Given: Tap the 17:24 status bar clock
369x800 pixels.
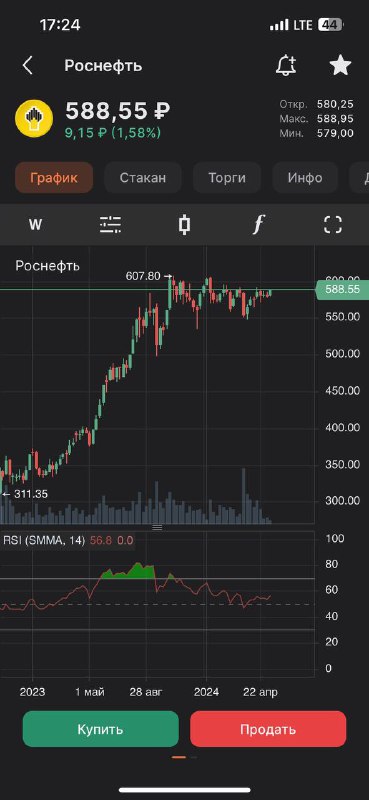Looking at the screenshot, I should coord(60,24).
